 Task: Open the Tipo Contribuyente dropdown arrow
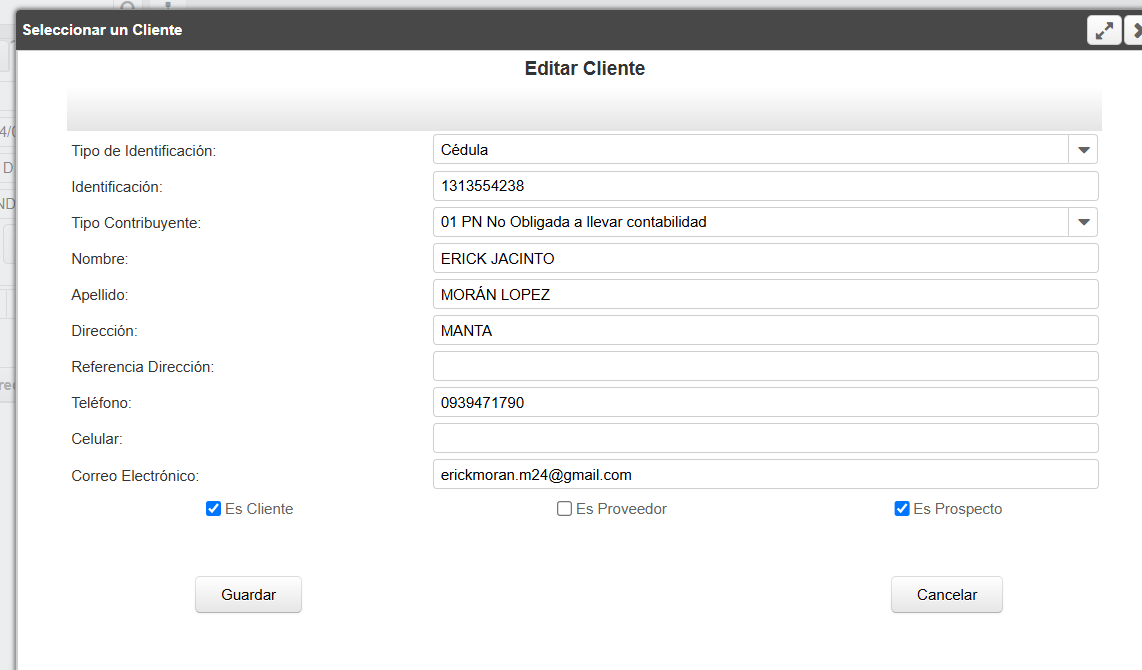pyautogui.click(x=1083, y=222)
